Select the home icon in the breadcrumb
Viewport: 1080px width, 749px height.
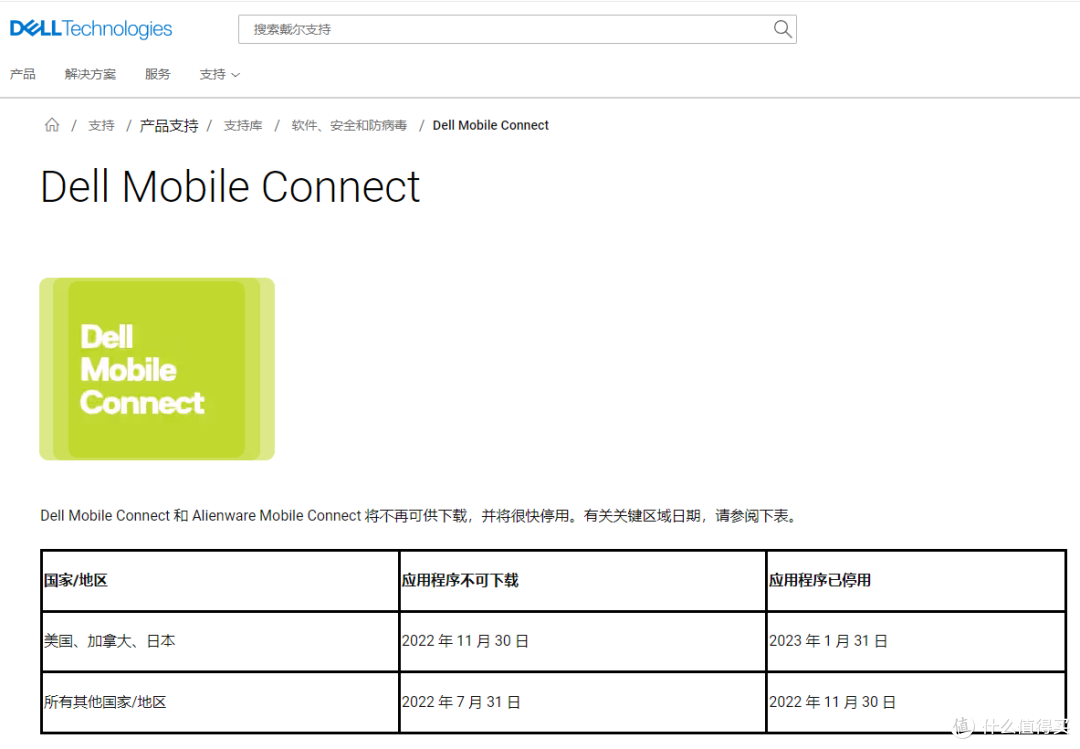[52, 124]
